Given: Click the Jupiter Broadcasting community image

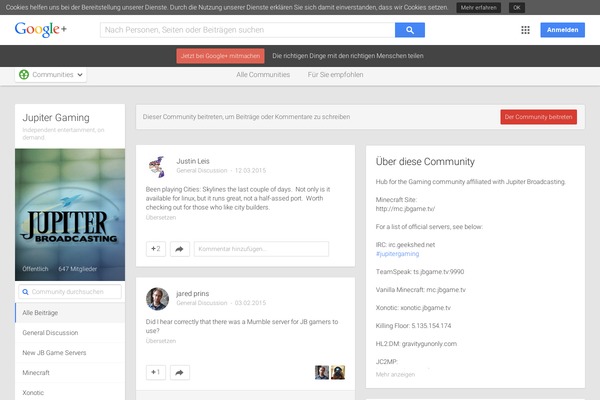Looking at the screenshot, I should [70, 215].
